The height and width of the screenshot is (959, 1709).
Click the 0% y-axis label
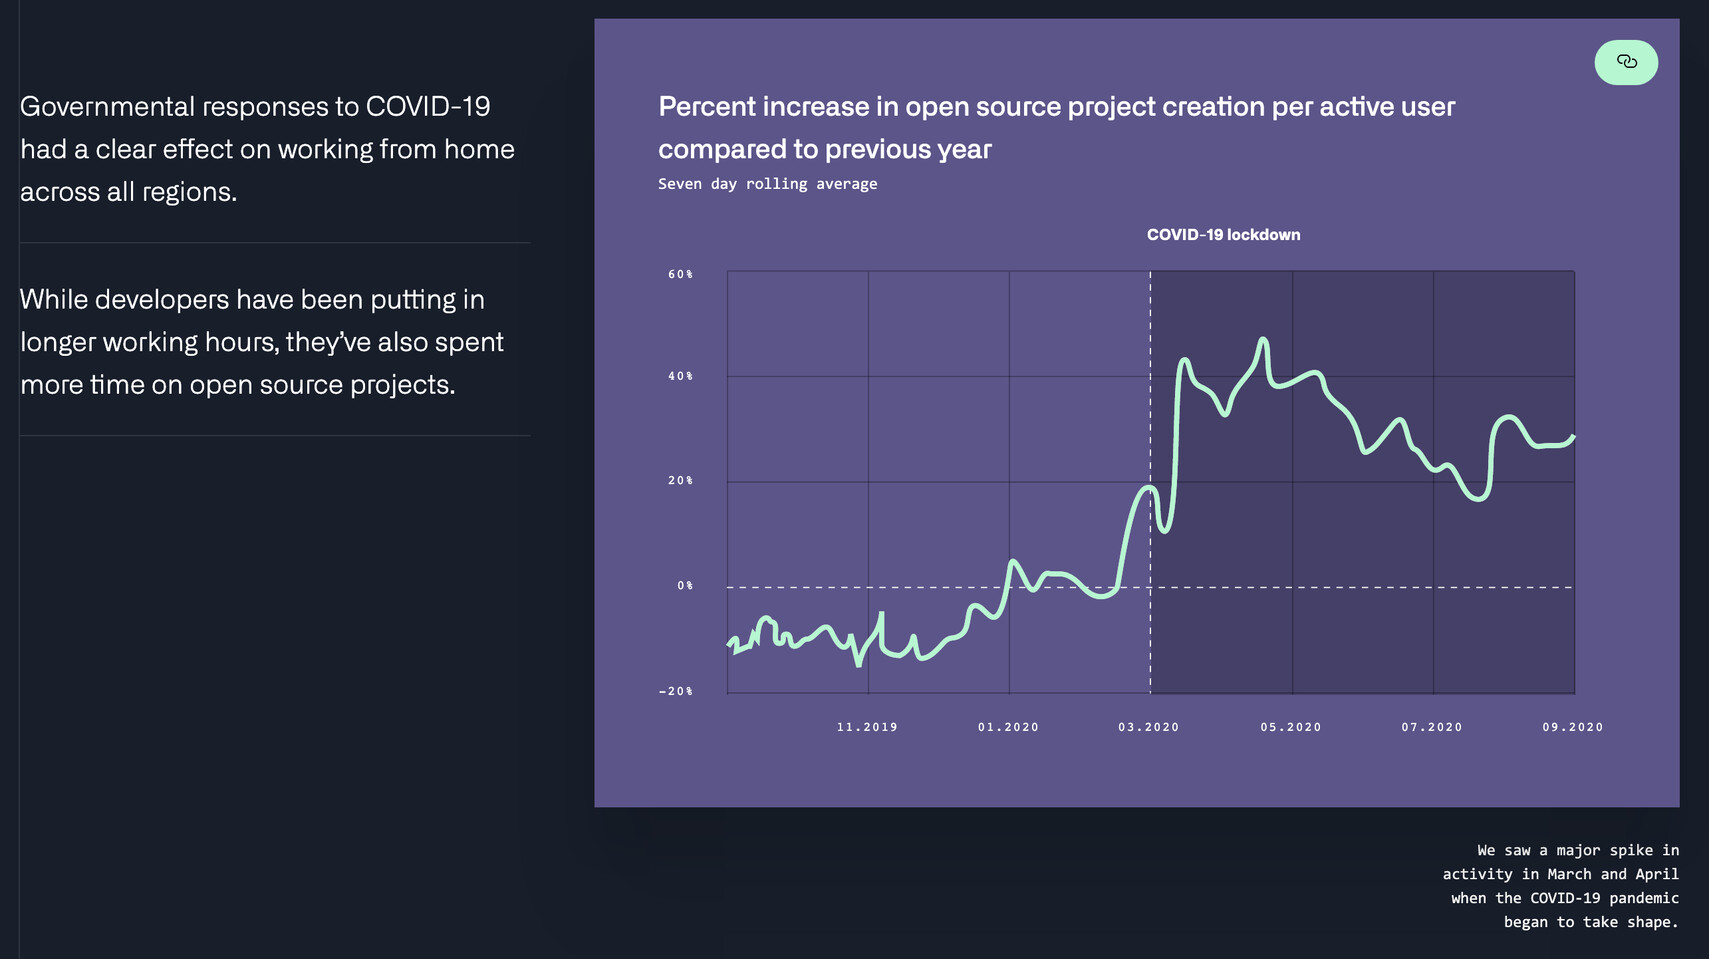[685, 586]
